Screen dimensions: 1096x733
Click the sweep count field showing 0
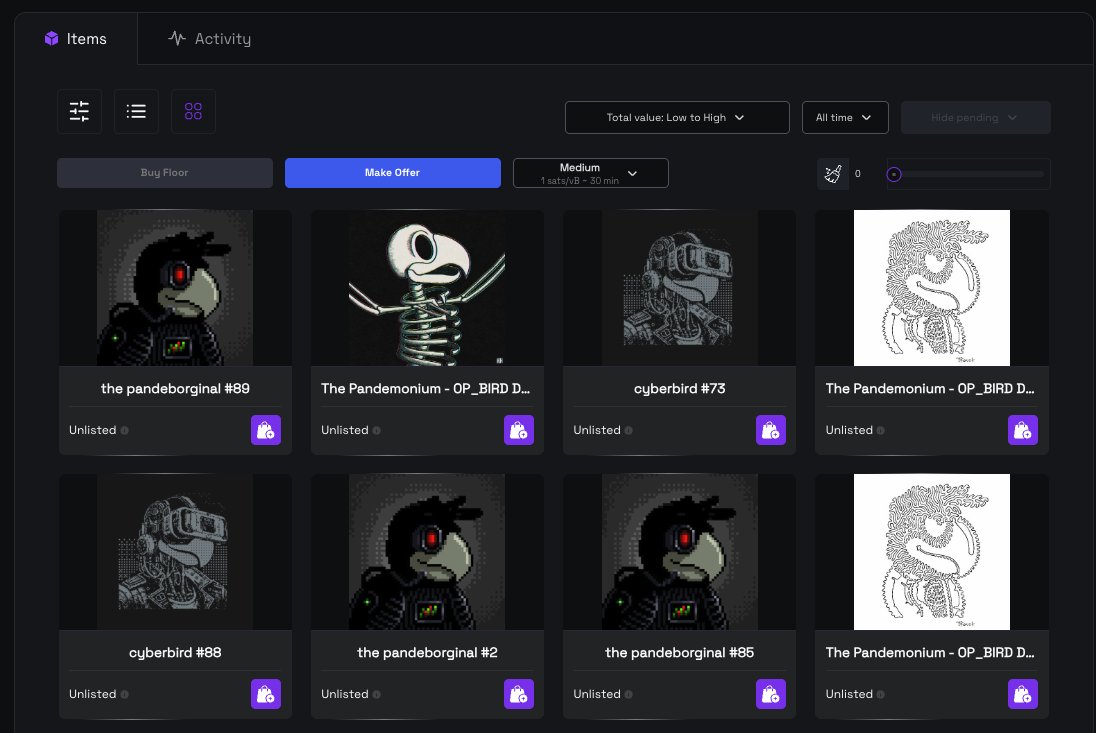[x=858, y=174]
